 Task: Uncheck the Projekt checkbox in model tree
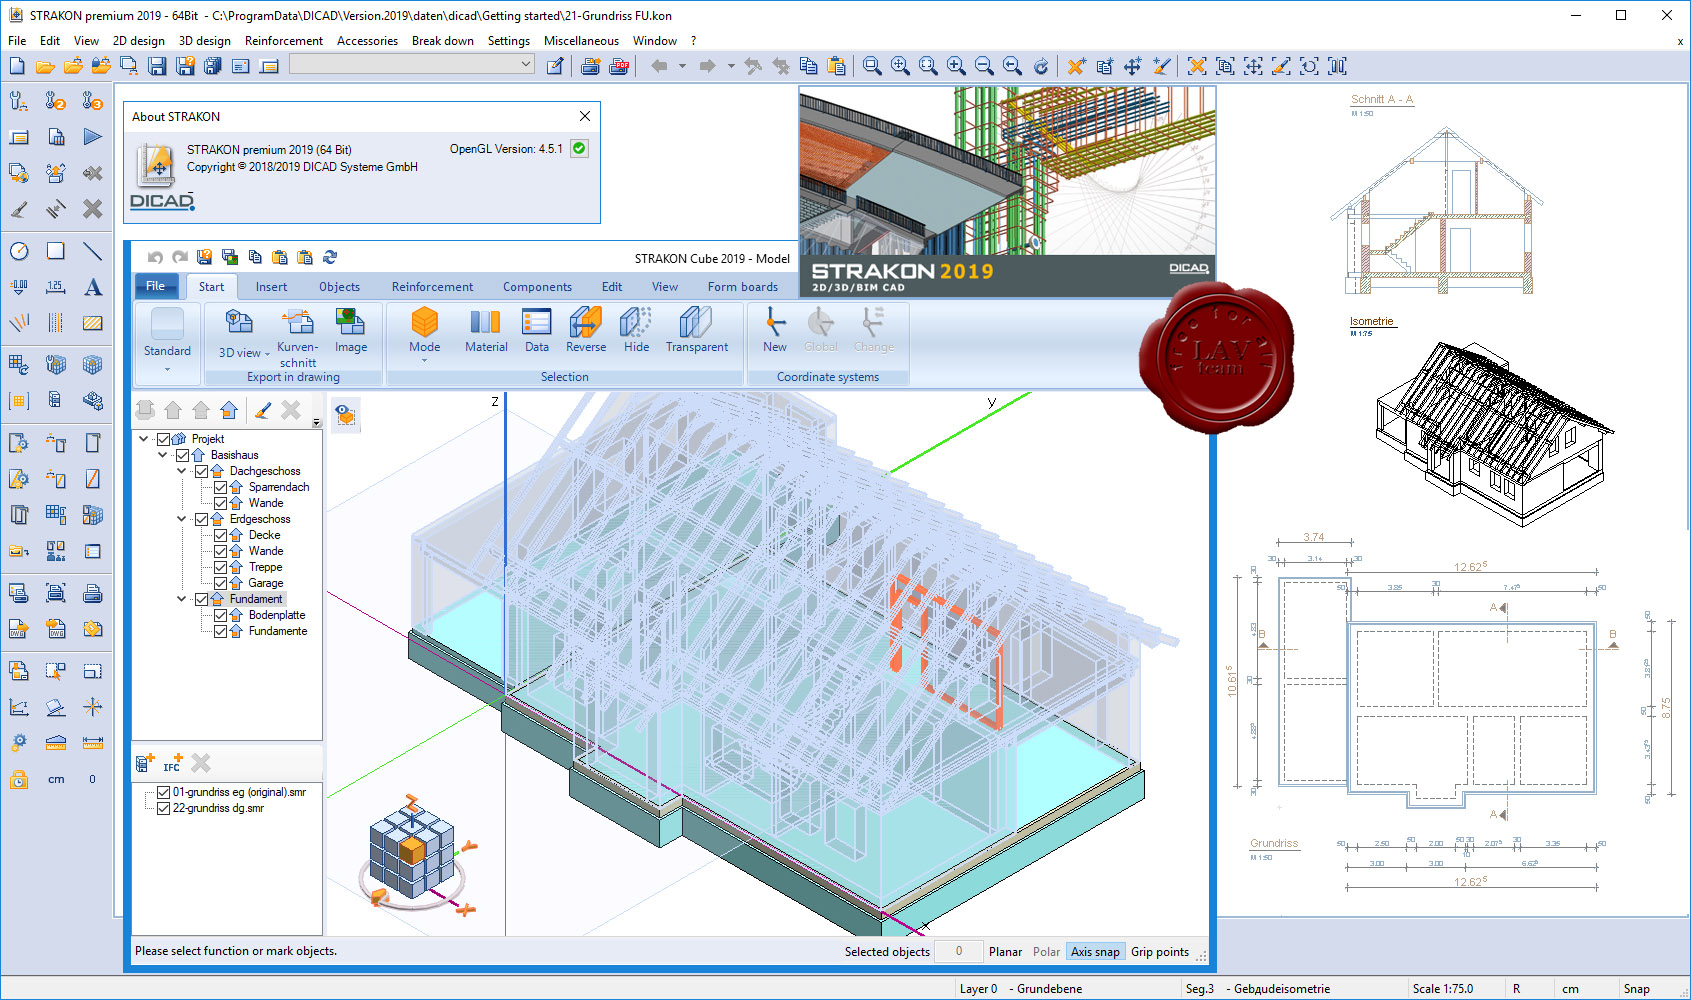click(164, 439)
